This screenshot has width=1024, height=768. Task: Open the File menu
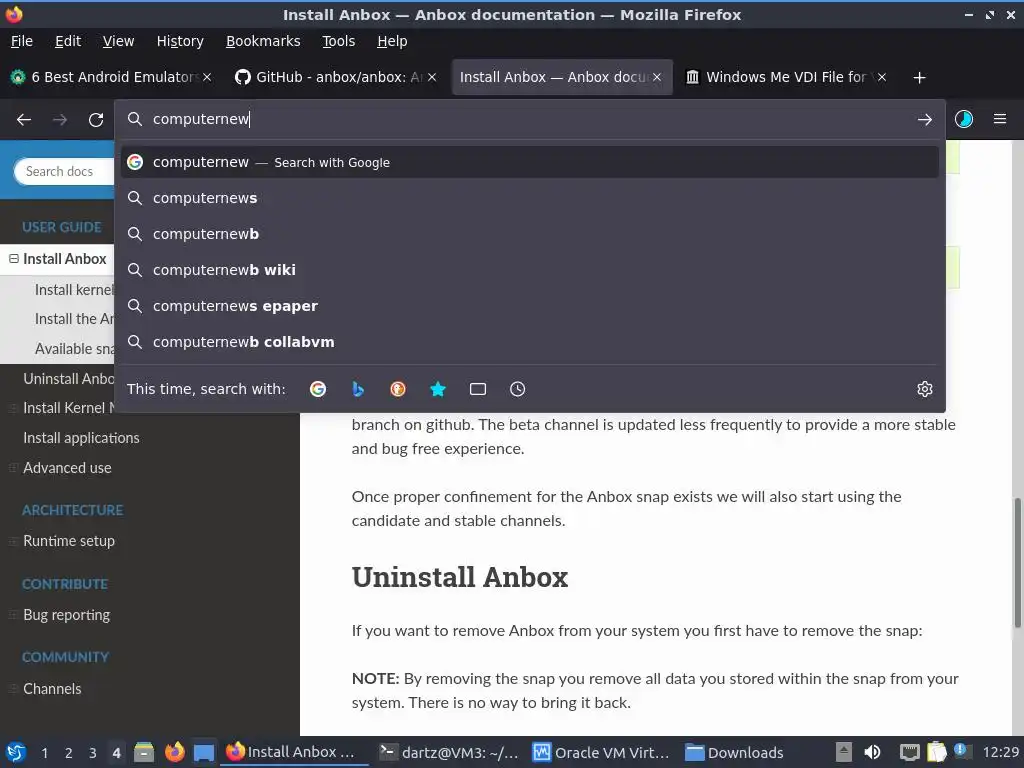(22, 41)
